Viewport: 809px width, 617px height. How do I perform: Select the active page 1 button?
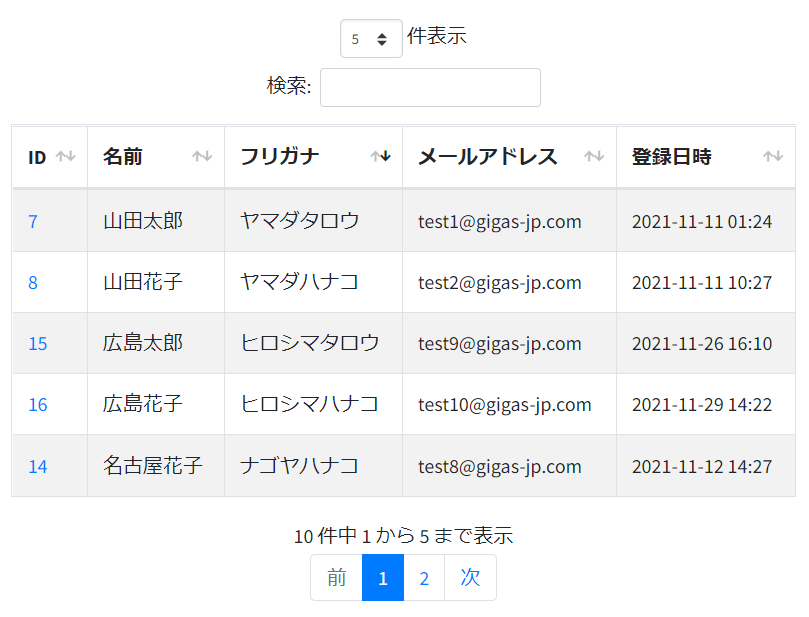pyautogui.click(x=383, y=578)
